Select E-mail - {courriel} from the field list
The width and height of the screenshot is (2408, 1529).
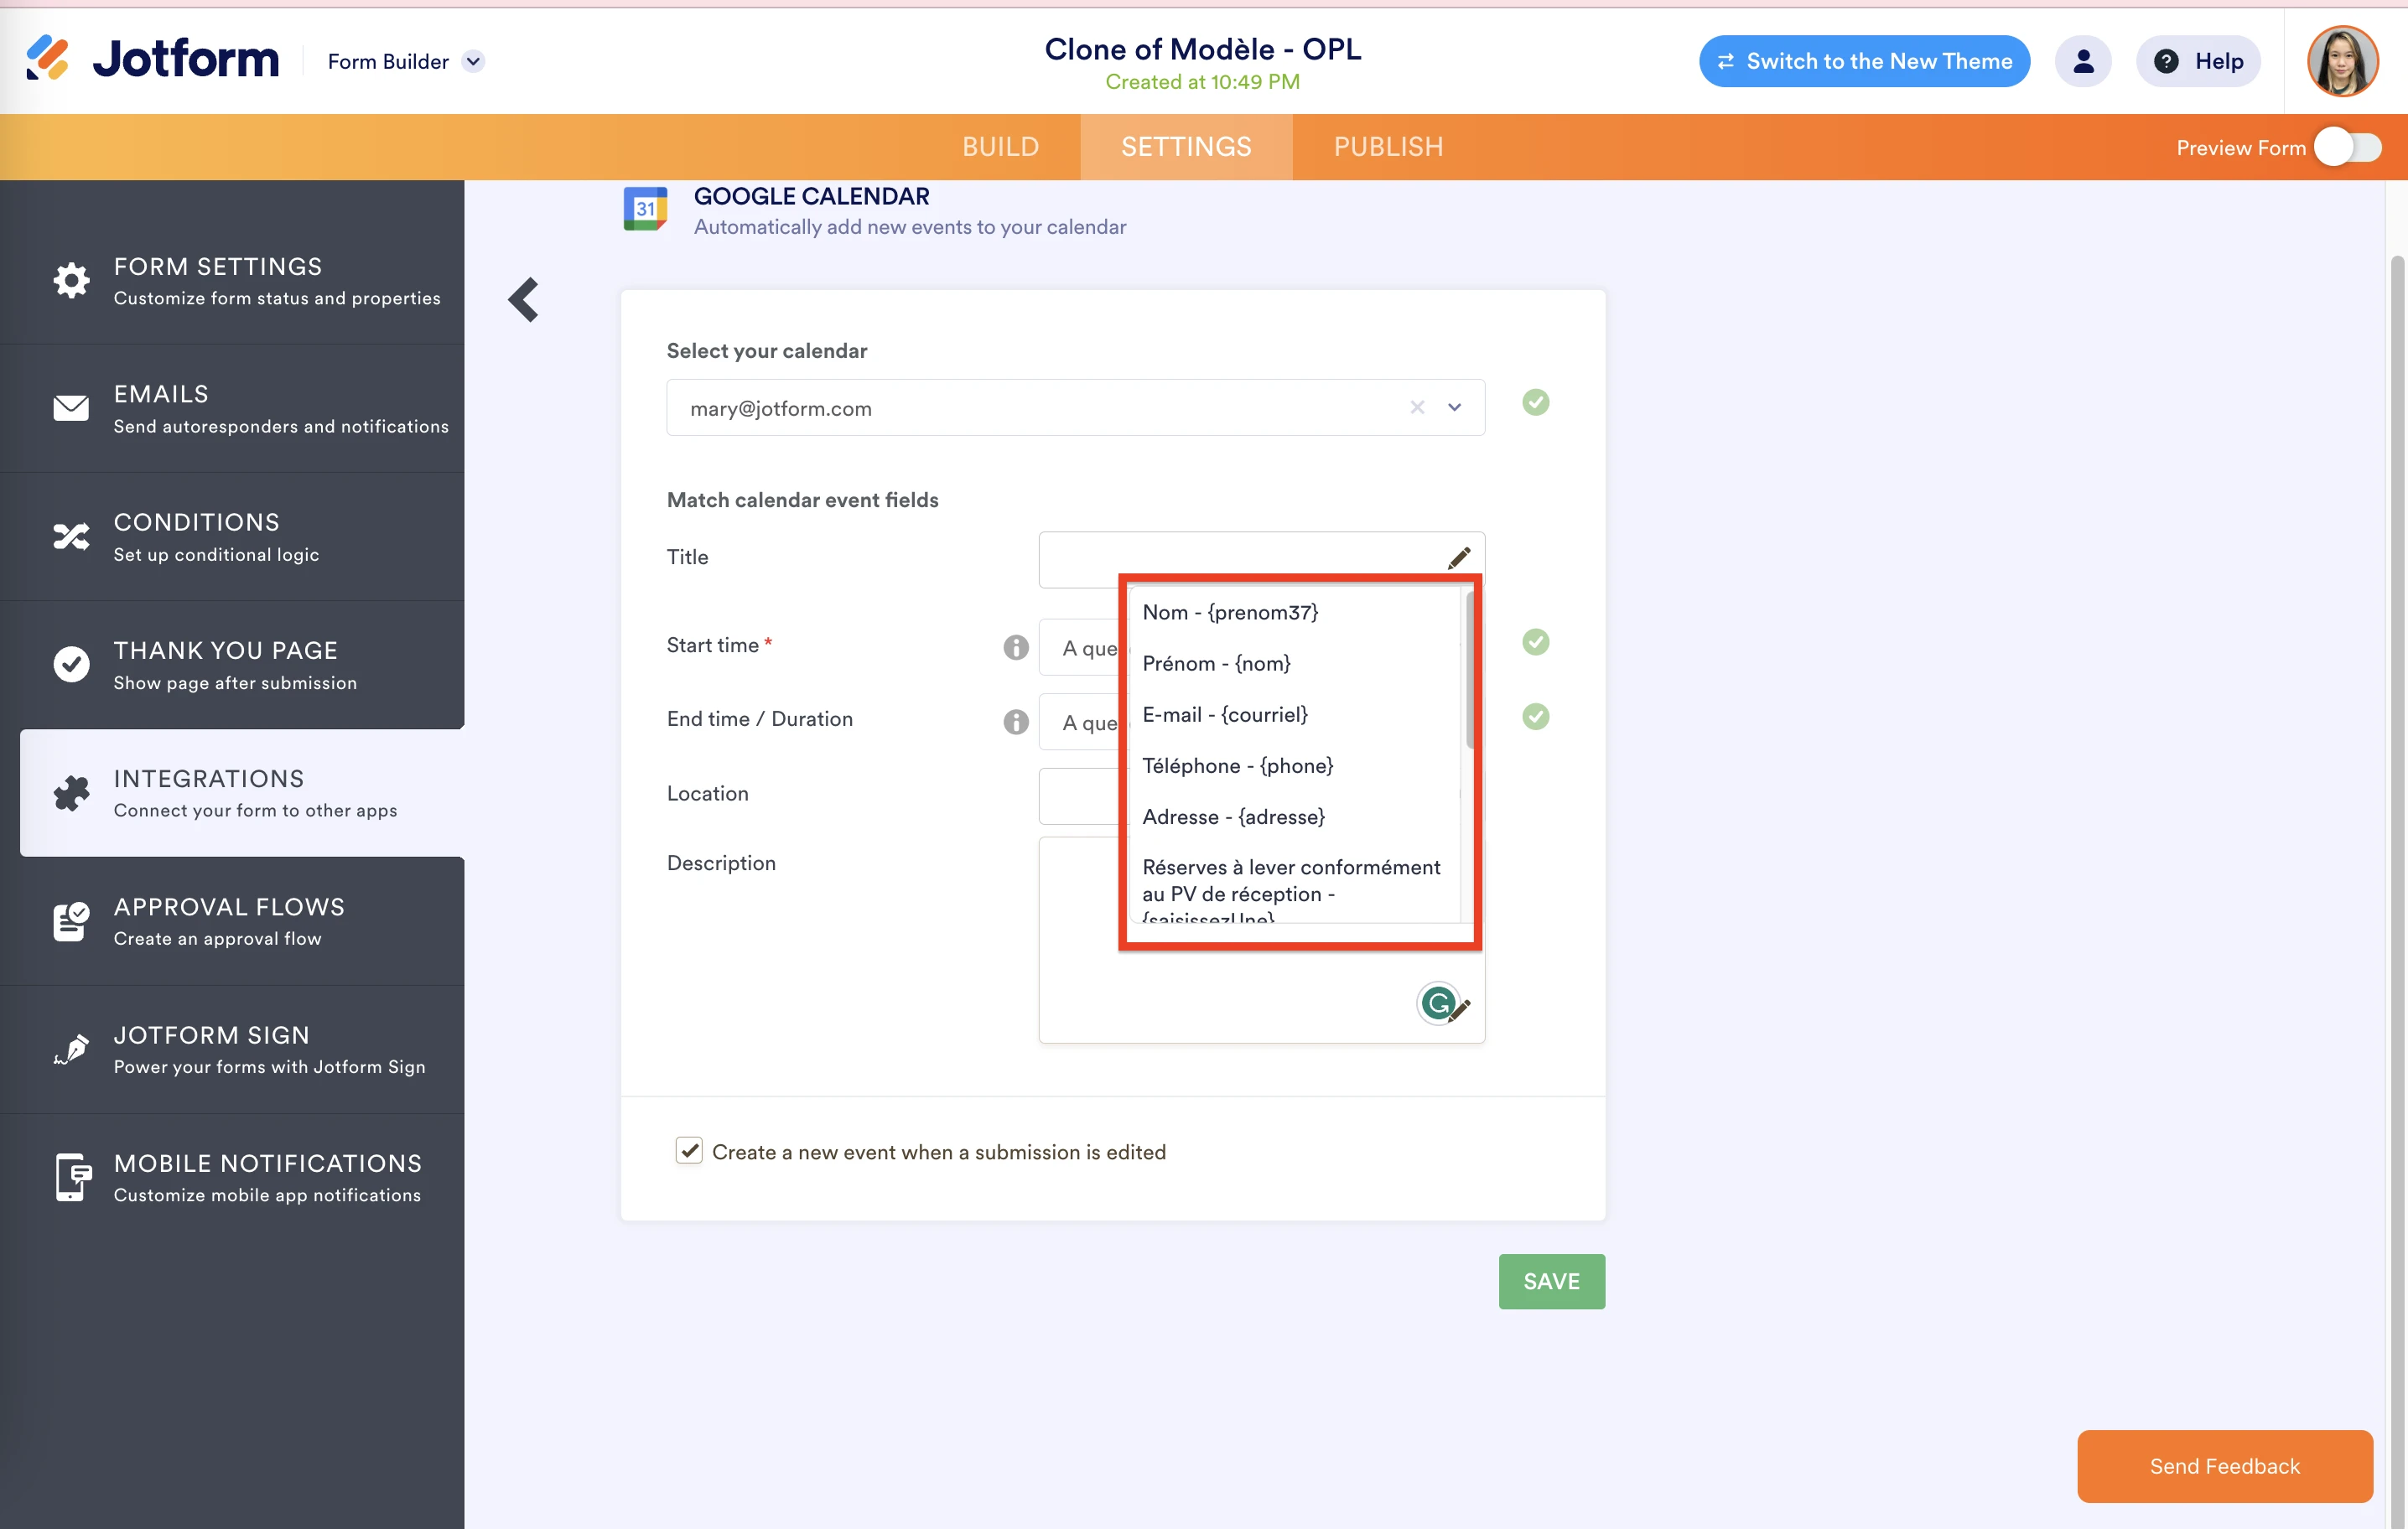point(1225,714)
